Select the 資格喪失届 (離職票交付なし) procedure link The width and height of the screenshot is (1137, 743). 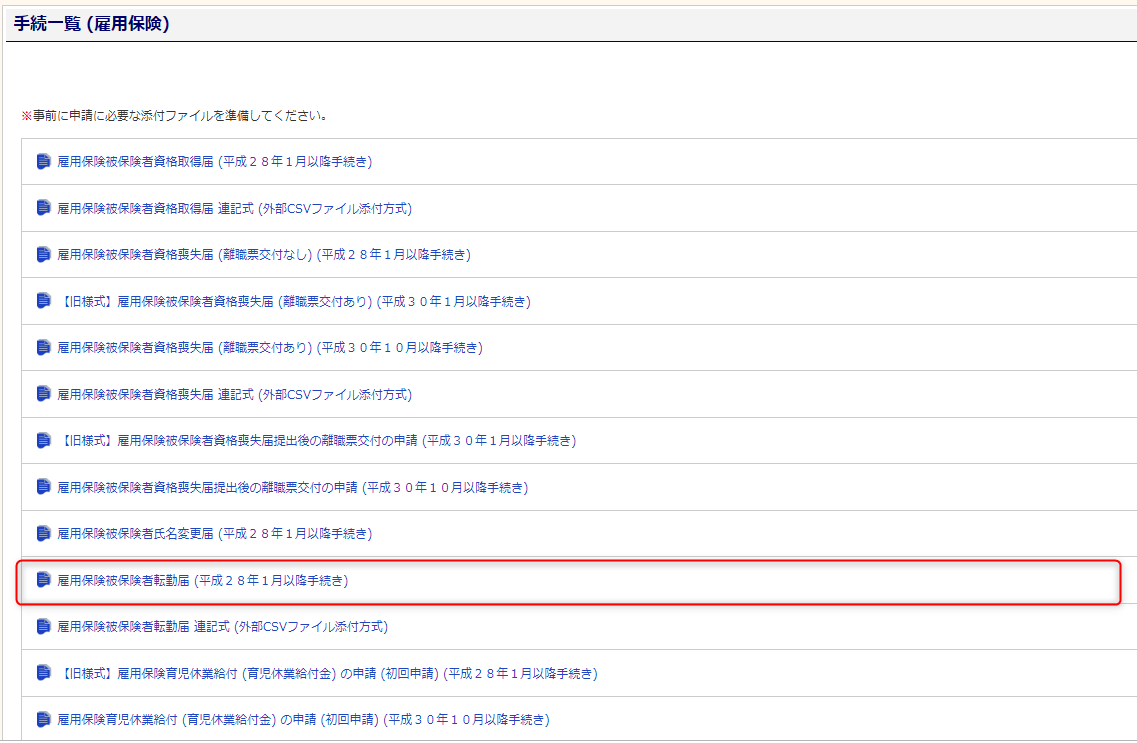click(x=263, y=255)
